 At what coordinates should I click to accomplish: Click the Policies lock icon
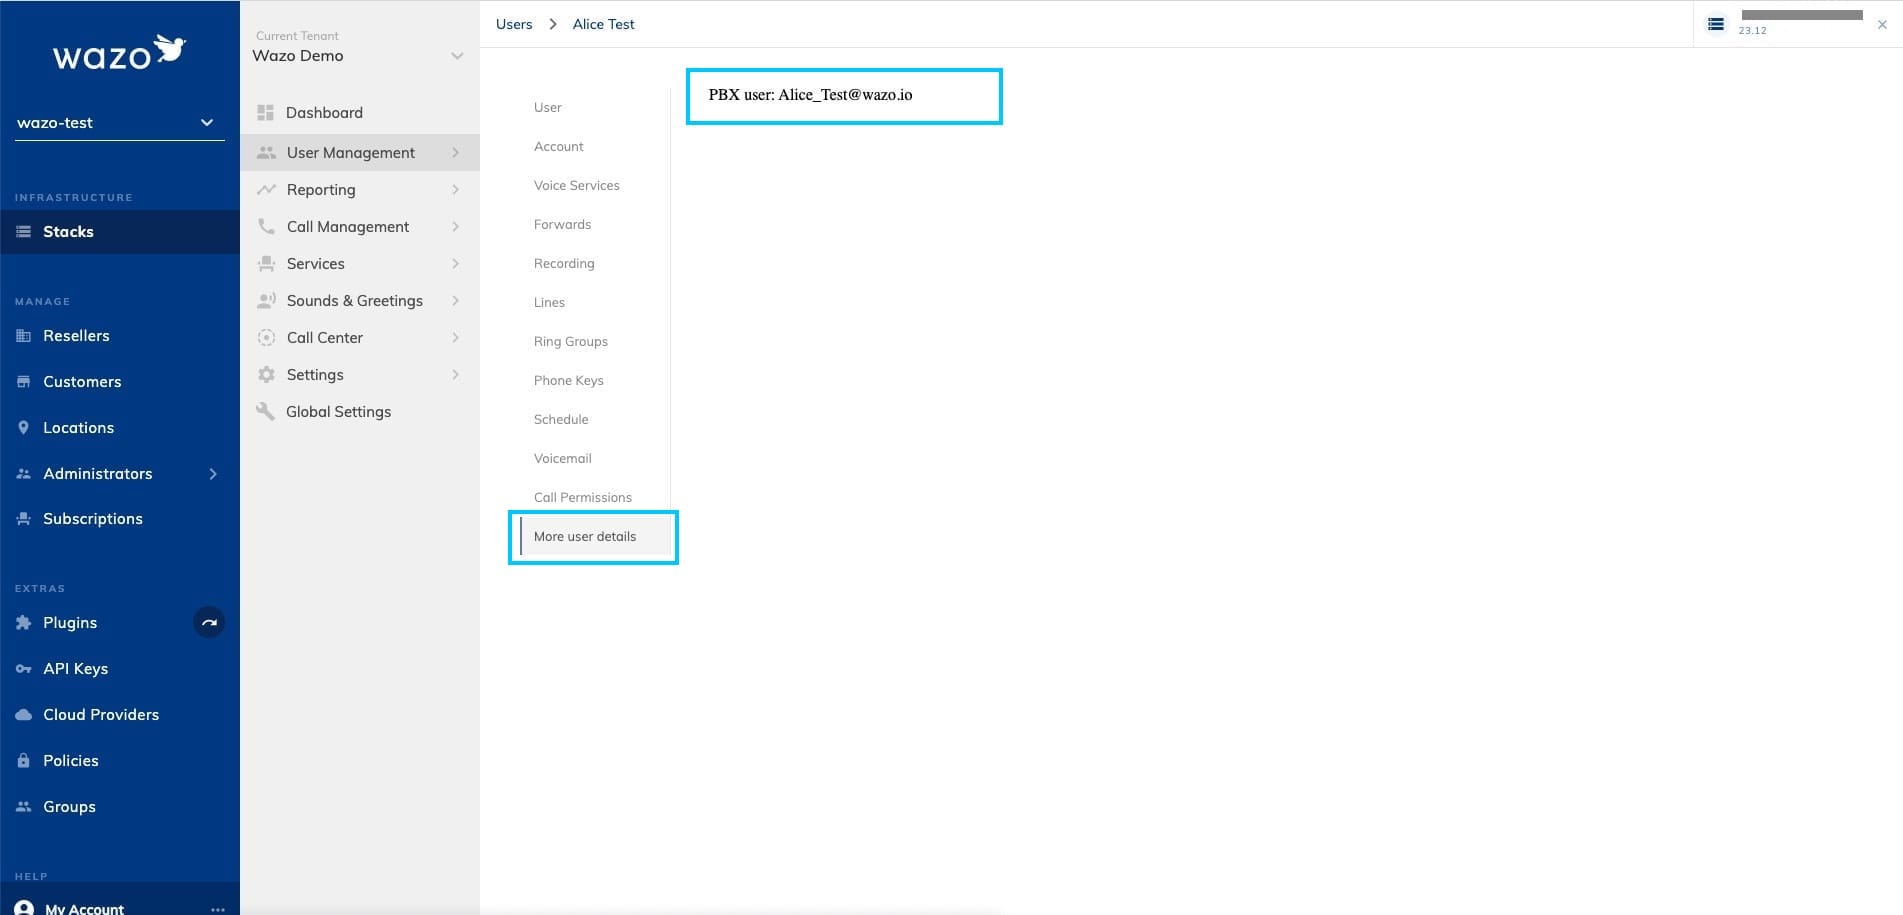pos(23,761)
